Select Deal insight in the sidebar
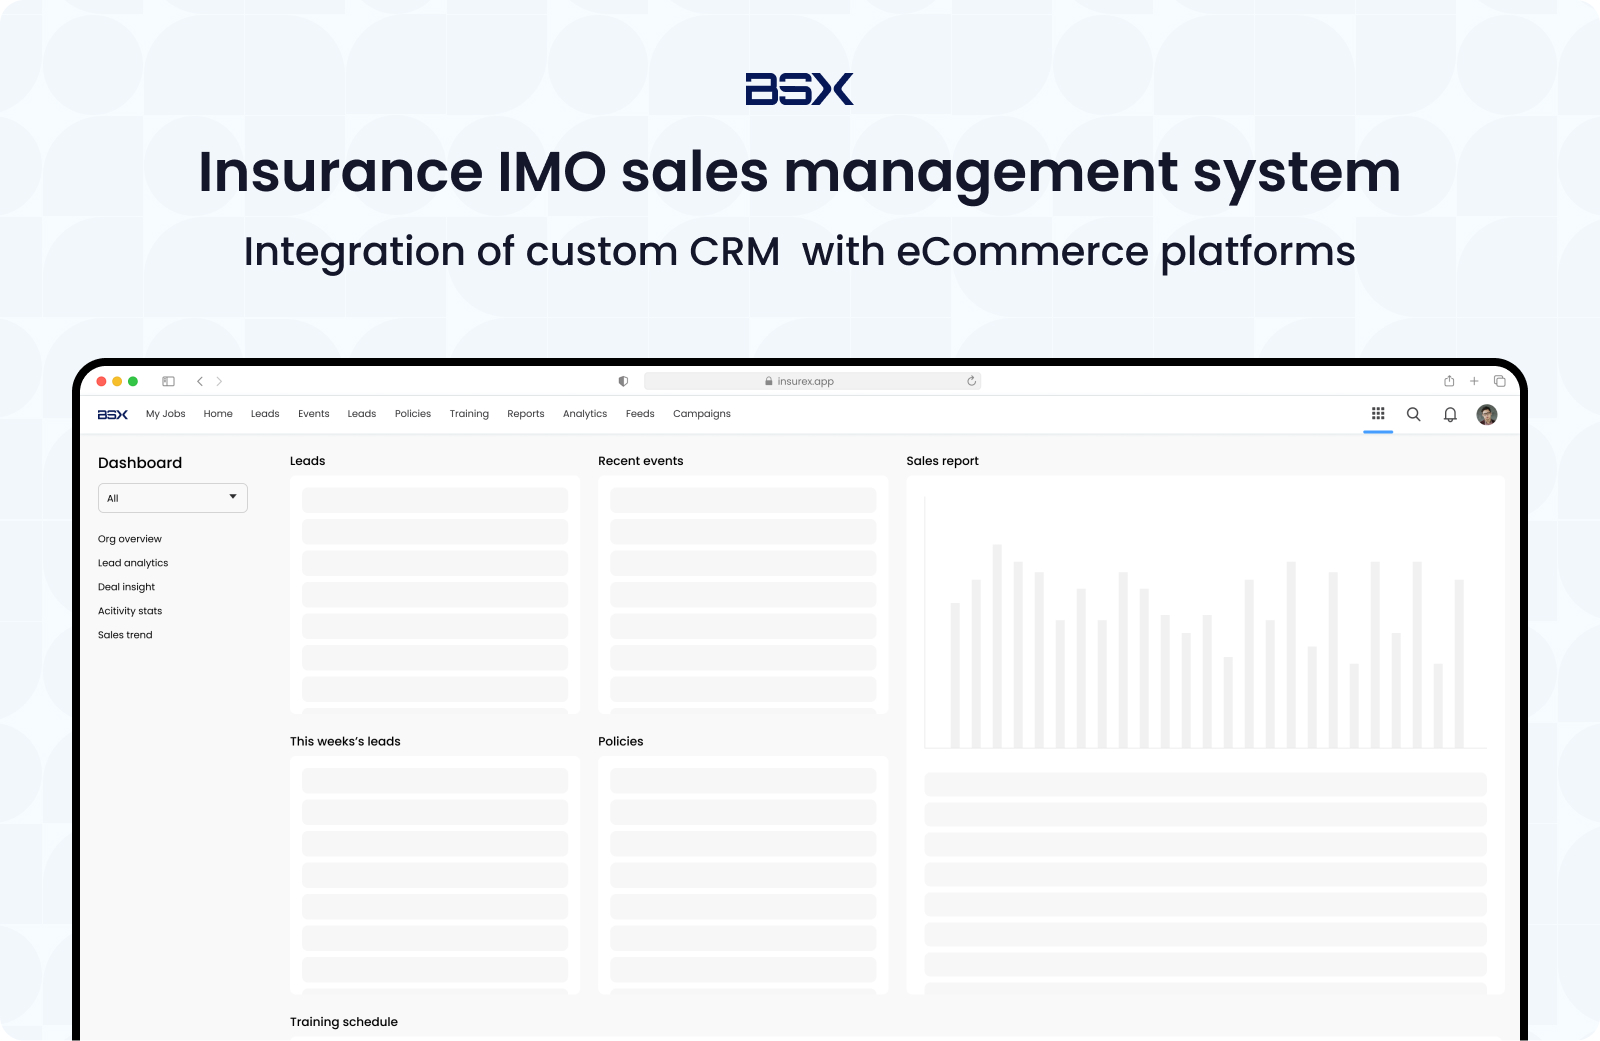 126,587
